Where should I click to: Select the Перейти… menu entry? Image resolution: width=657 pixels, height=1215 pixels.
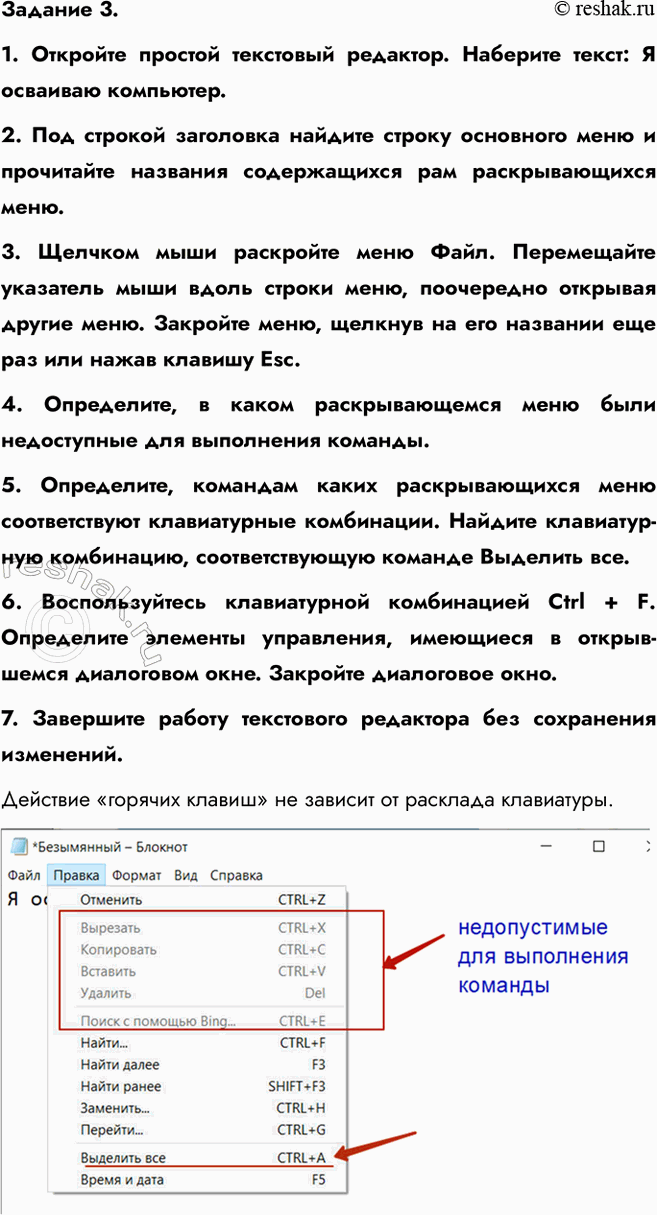tap(111, 1130)
